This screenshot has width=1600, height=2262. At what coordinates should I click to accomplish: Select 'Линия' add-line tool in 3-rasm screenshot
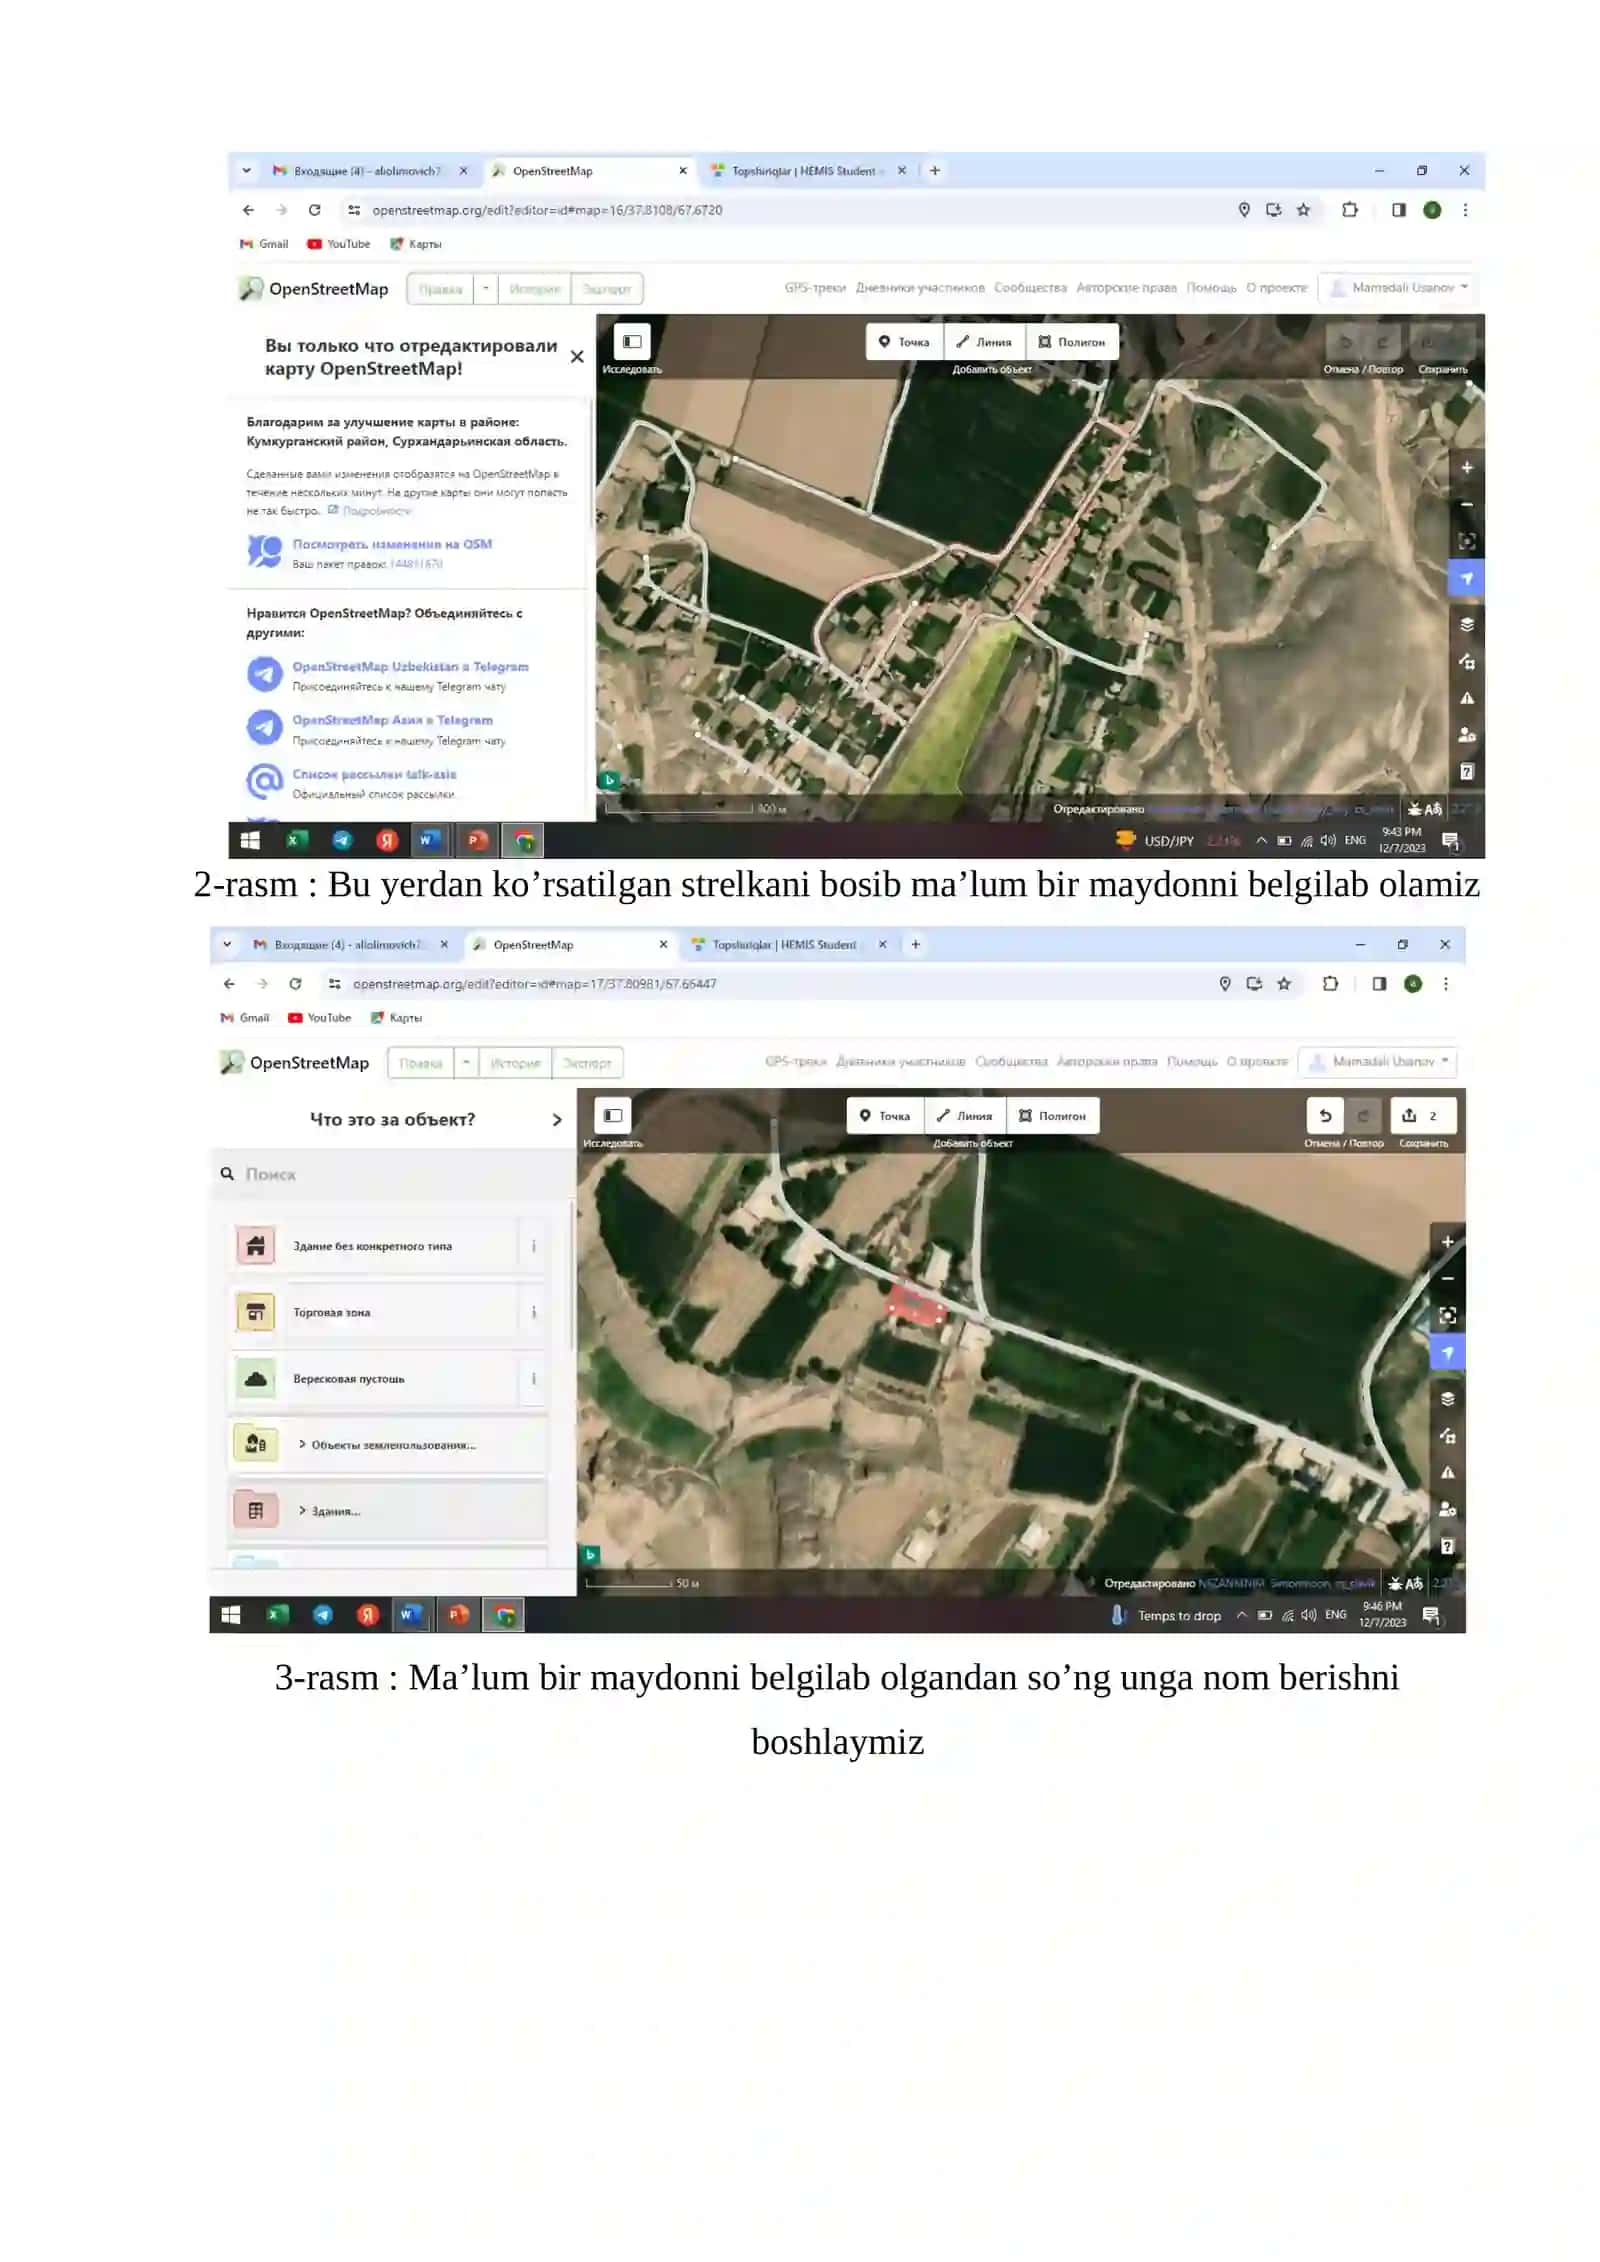[965, 1116]
